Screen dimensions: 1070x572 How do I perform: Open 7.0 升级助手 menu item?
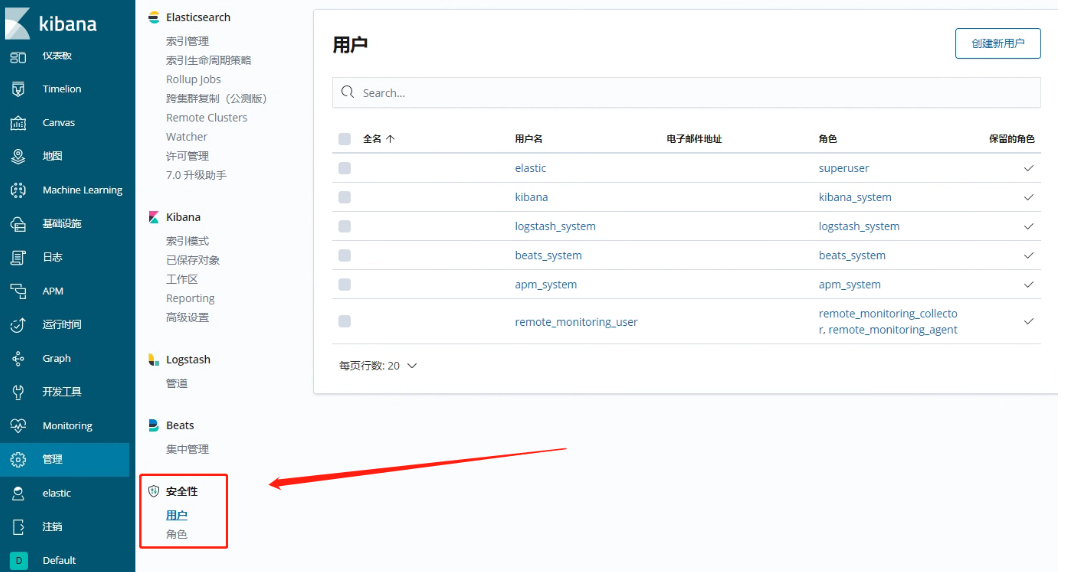point(196,175)
